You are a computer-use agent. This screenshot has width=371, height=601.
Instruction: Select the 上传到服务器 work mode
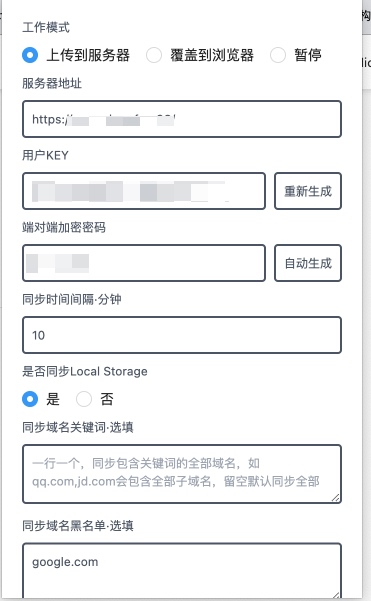(x=30, y=55)
